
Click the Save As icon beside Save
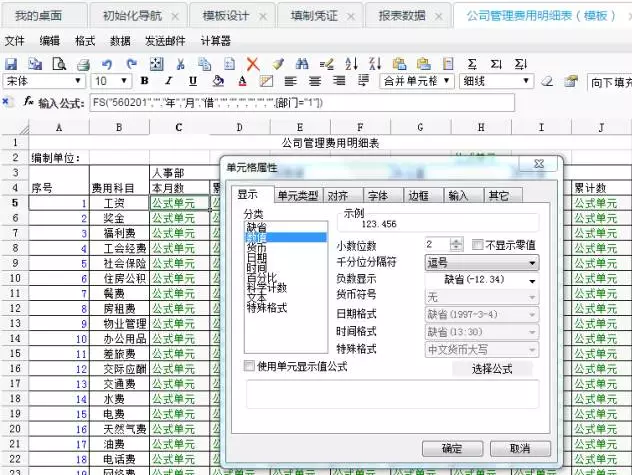pyautogui.click(x=35, y=64)
